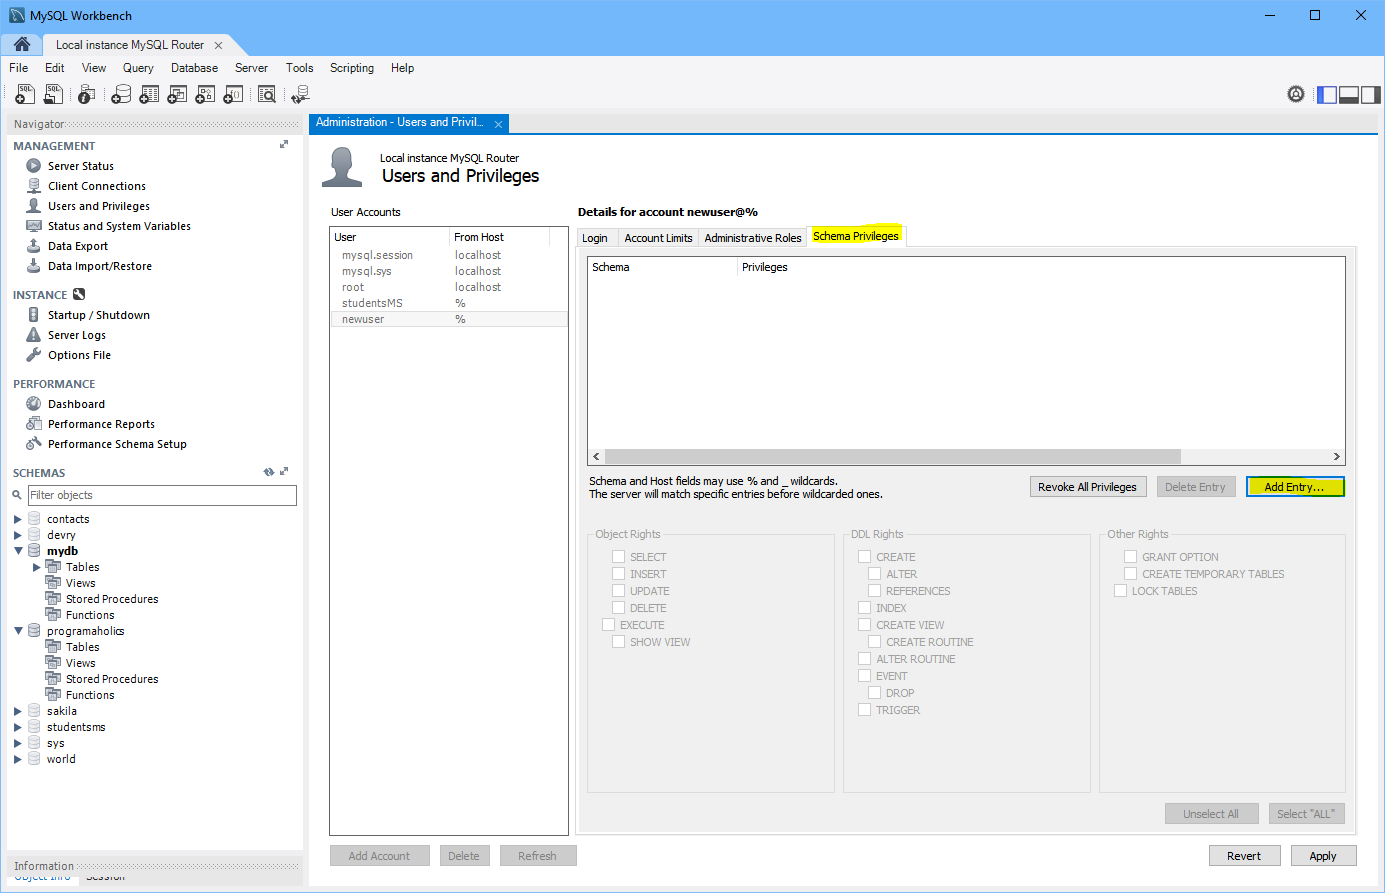This screenshot has width=1385, height=893.
Task: Collapse the mydb schema tree
Action: point(18,551)
